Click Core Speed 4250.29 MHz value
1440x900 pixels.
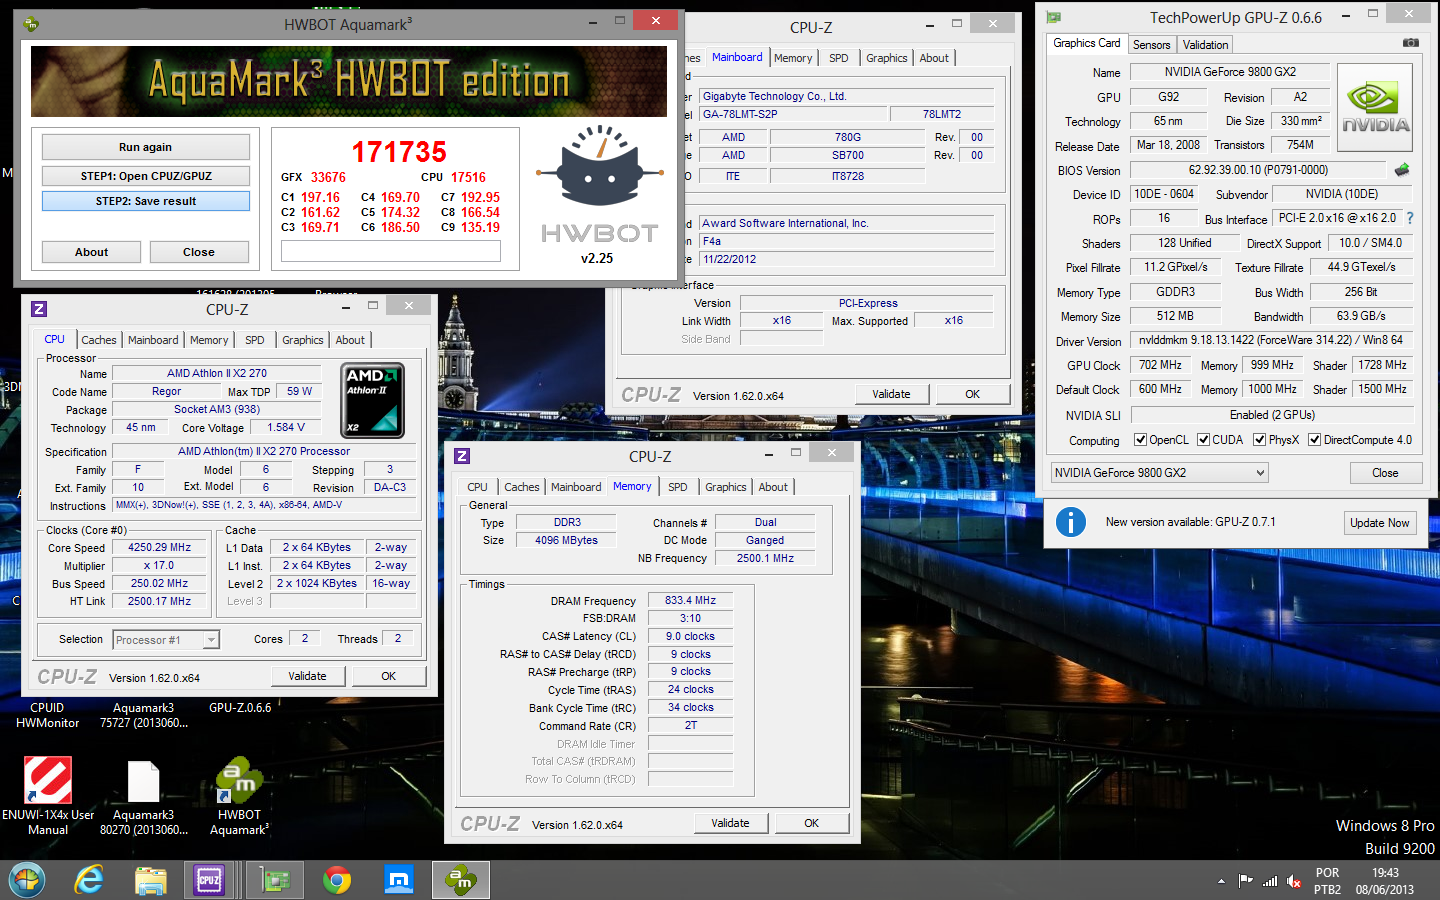tap(159, 548)
